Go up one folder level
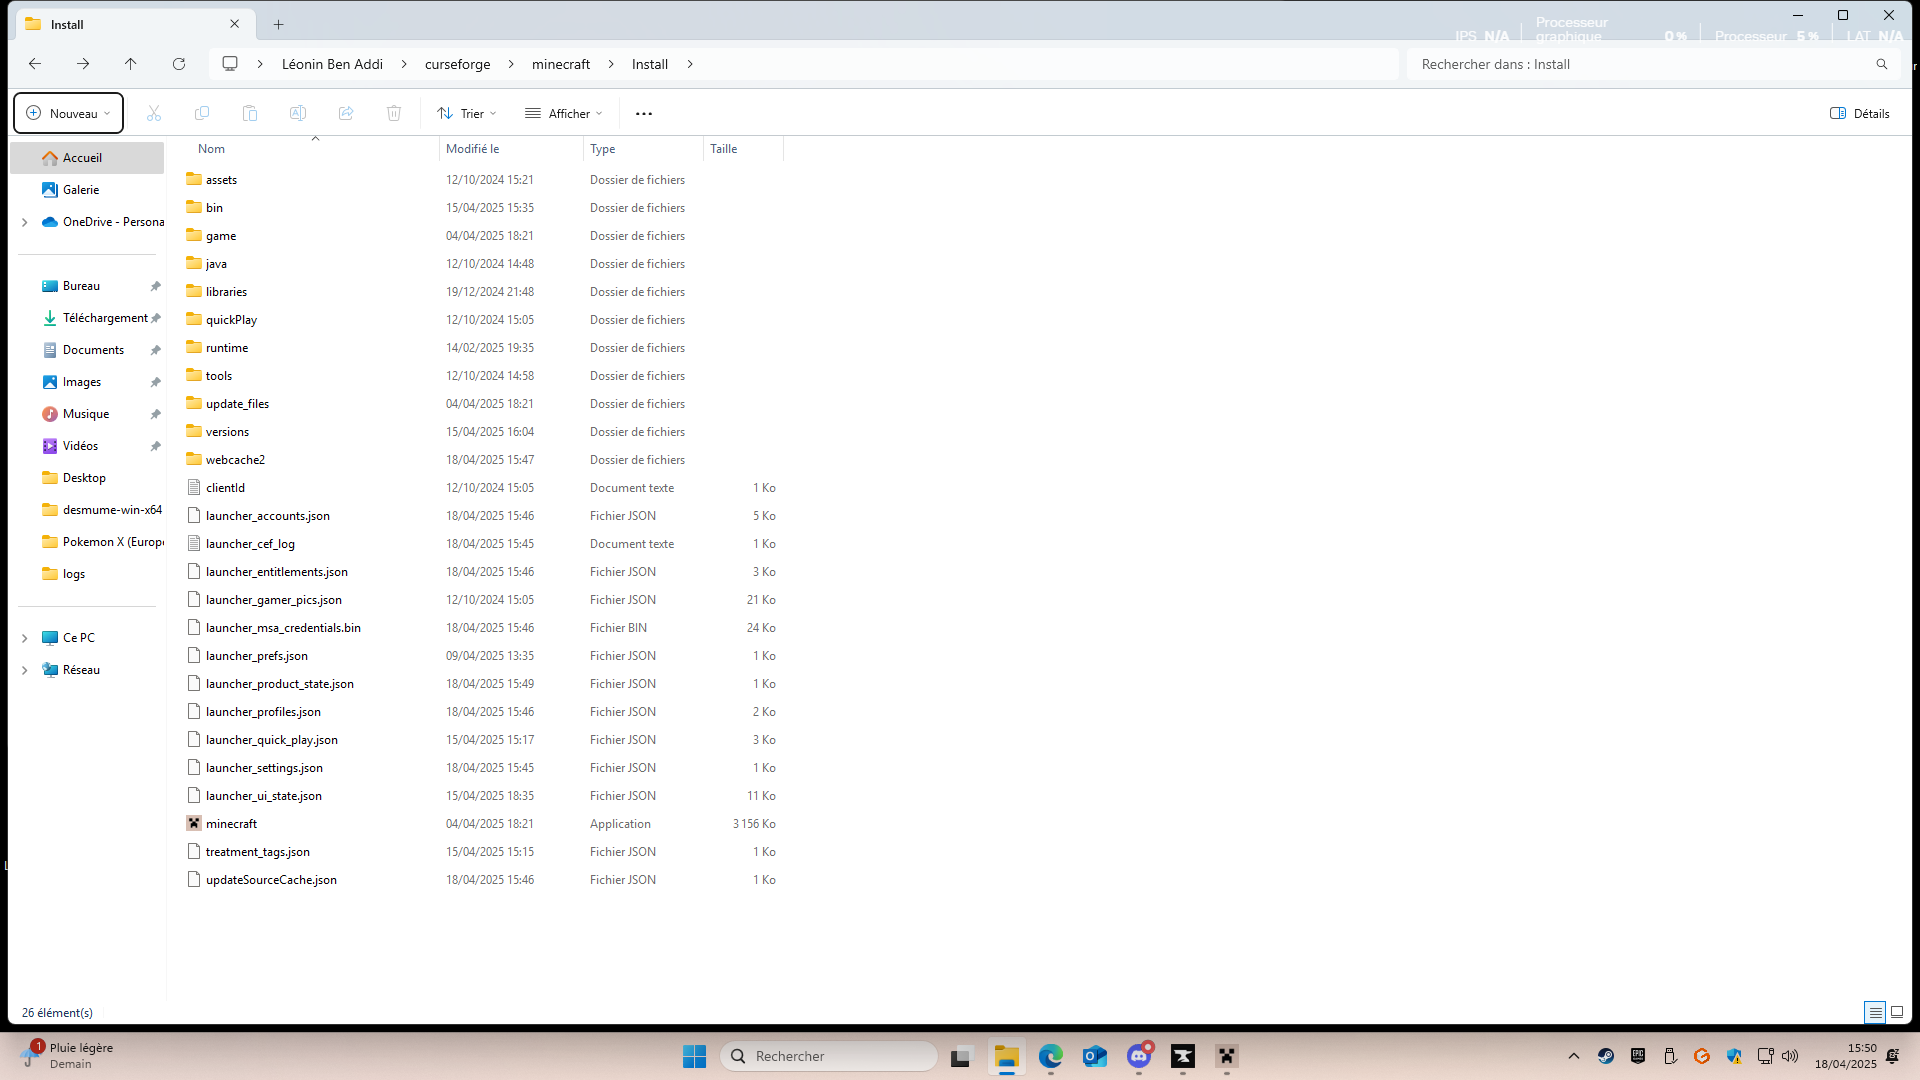The width and height of the screenshot is (1920, 1080). [131, 64]
